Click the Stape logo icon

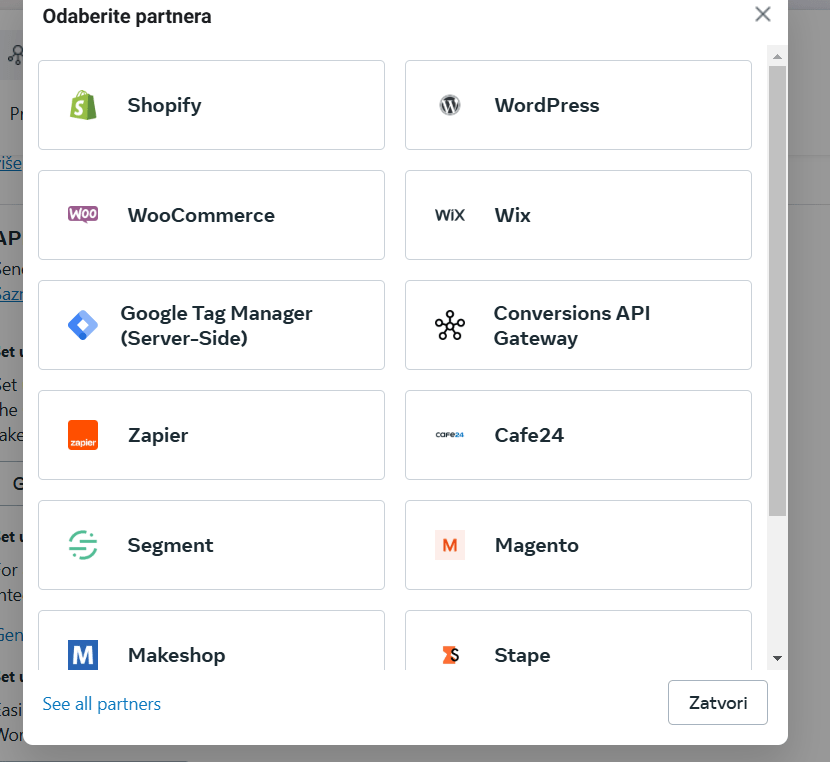450,655
